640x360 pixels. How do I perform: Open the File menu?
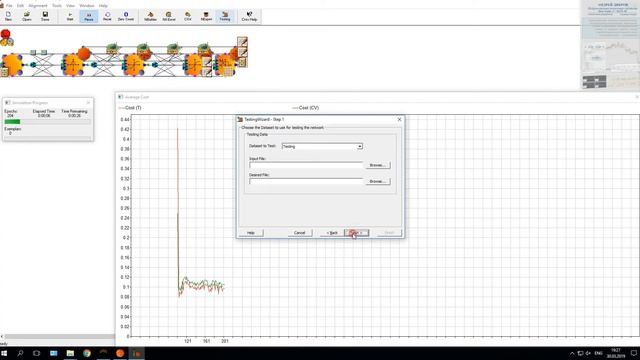point(9,6)
